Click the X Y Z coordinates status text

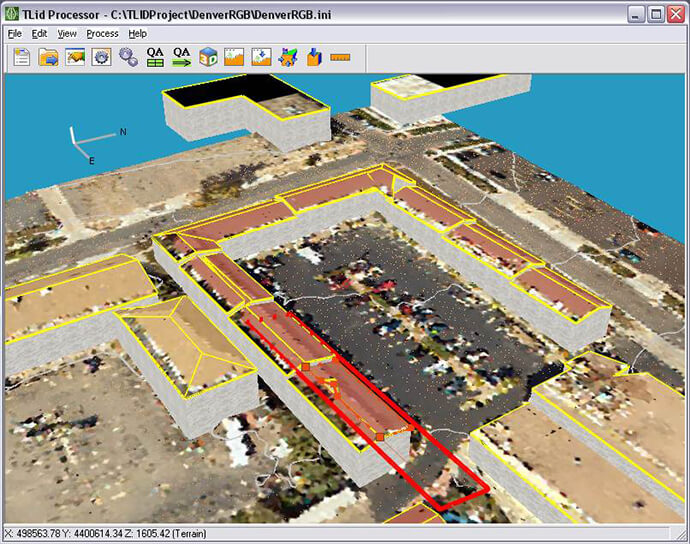(106, 534)
